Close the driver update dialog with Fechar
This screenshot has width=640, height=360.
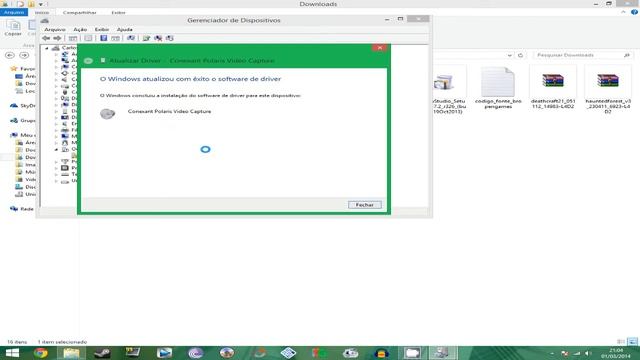(364, 205)
